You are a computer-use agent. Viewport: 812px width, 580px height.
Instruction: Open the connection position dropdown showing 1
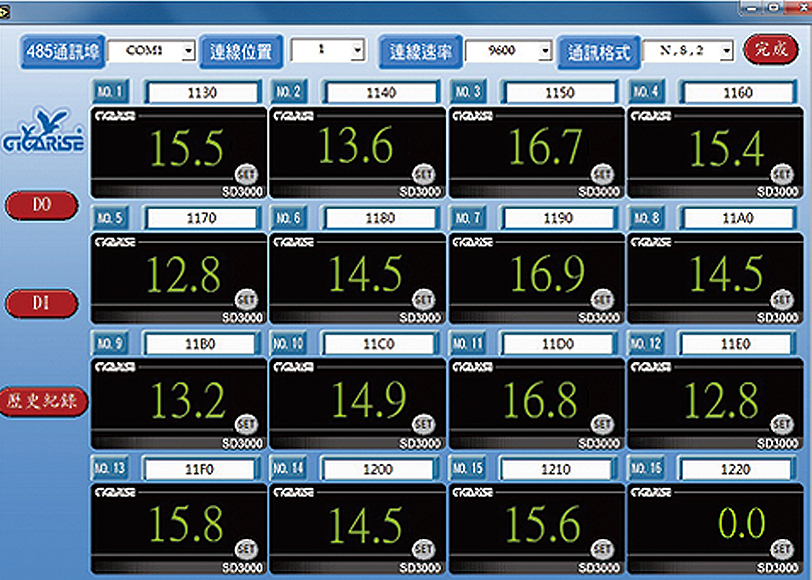pyautogui.click(x=357, y=51)
